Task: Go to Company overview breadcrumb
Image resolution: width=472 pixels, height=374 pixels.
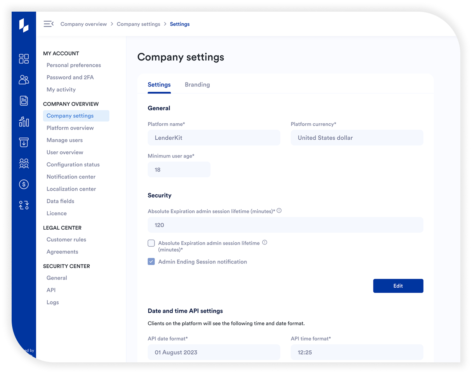Action: click(84, 24)
